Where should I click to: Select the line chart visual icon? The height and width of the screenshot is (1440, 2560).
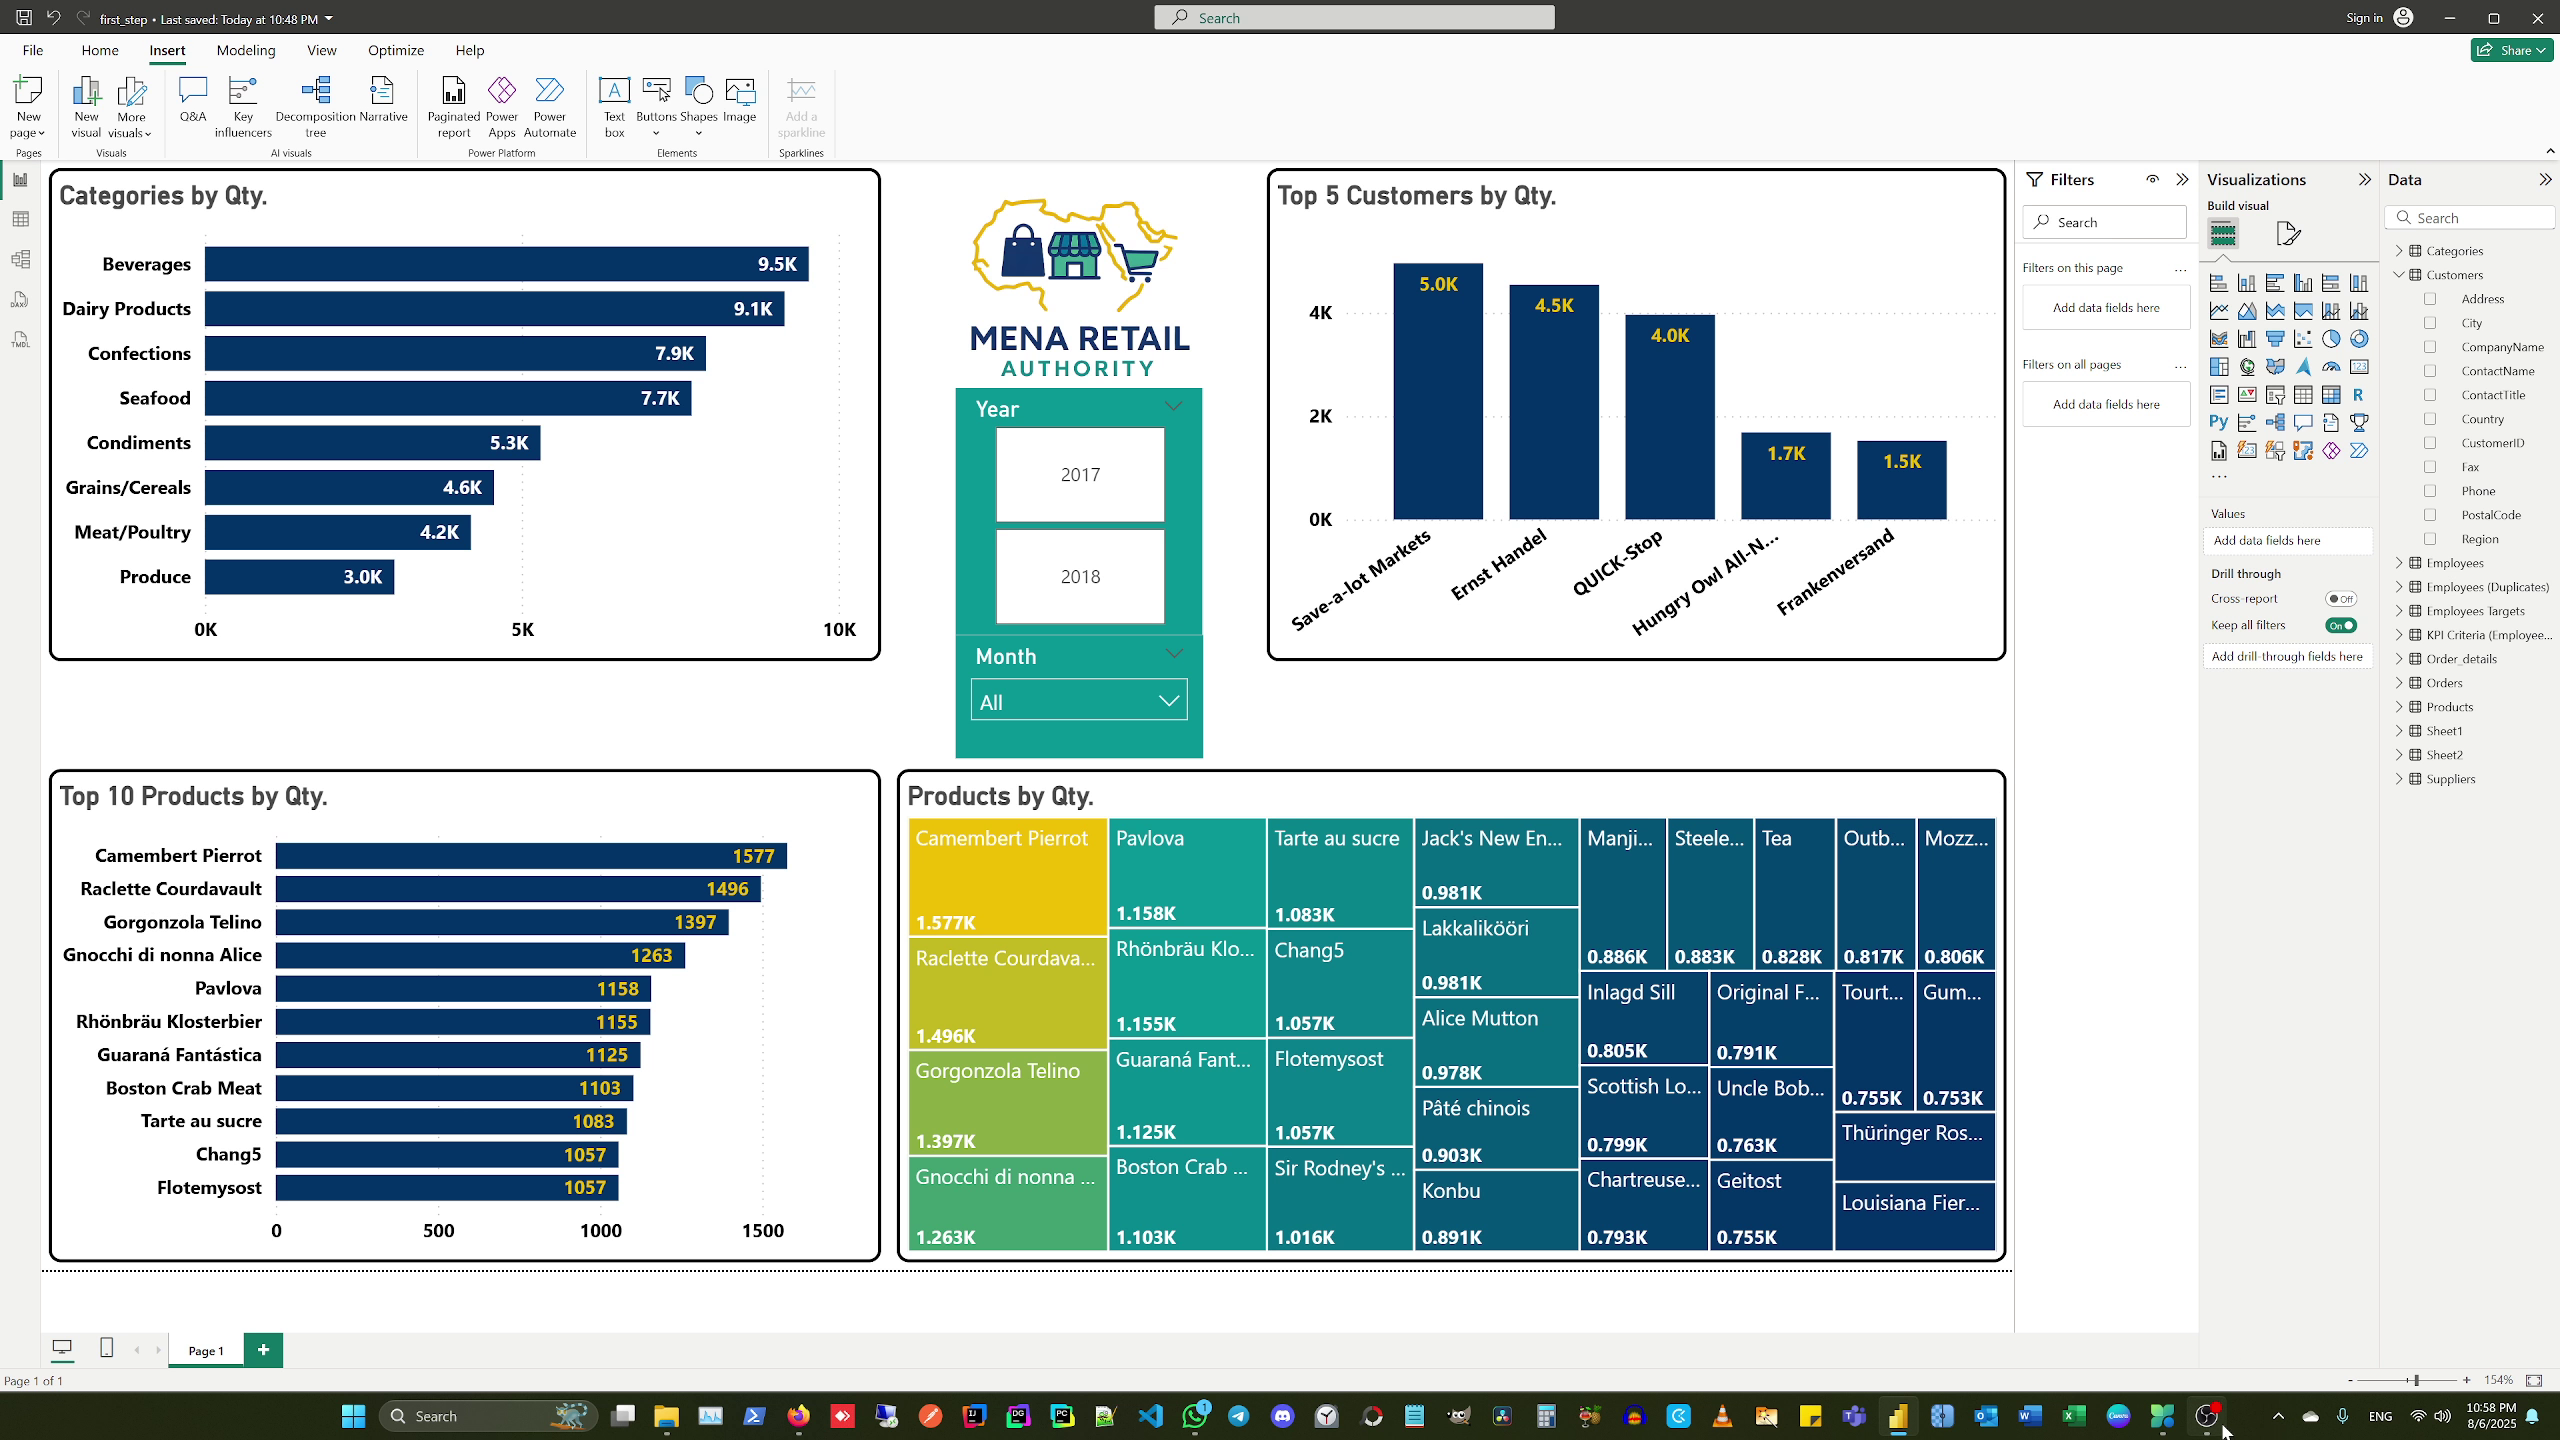click(x=2219, y=311)
